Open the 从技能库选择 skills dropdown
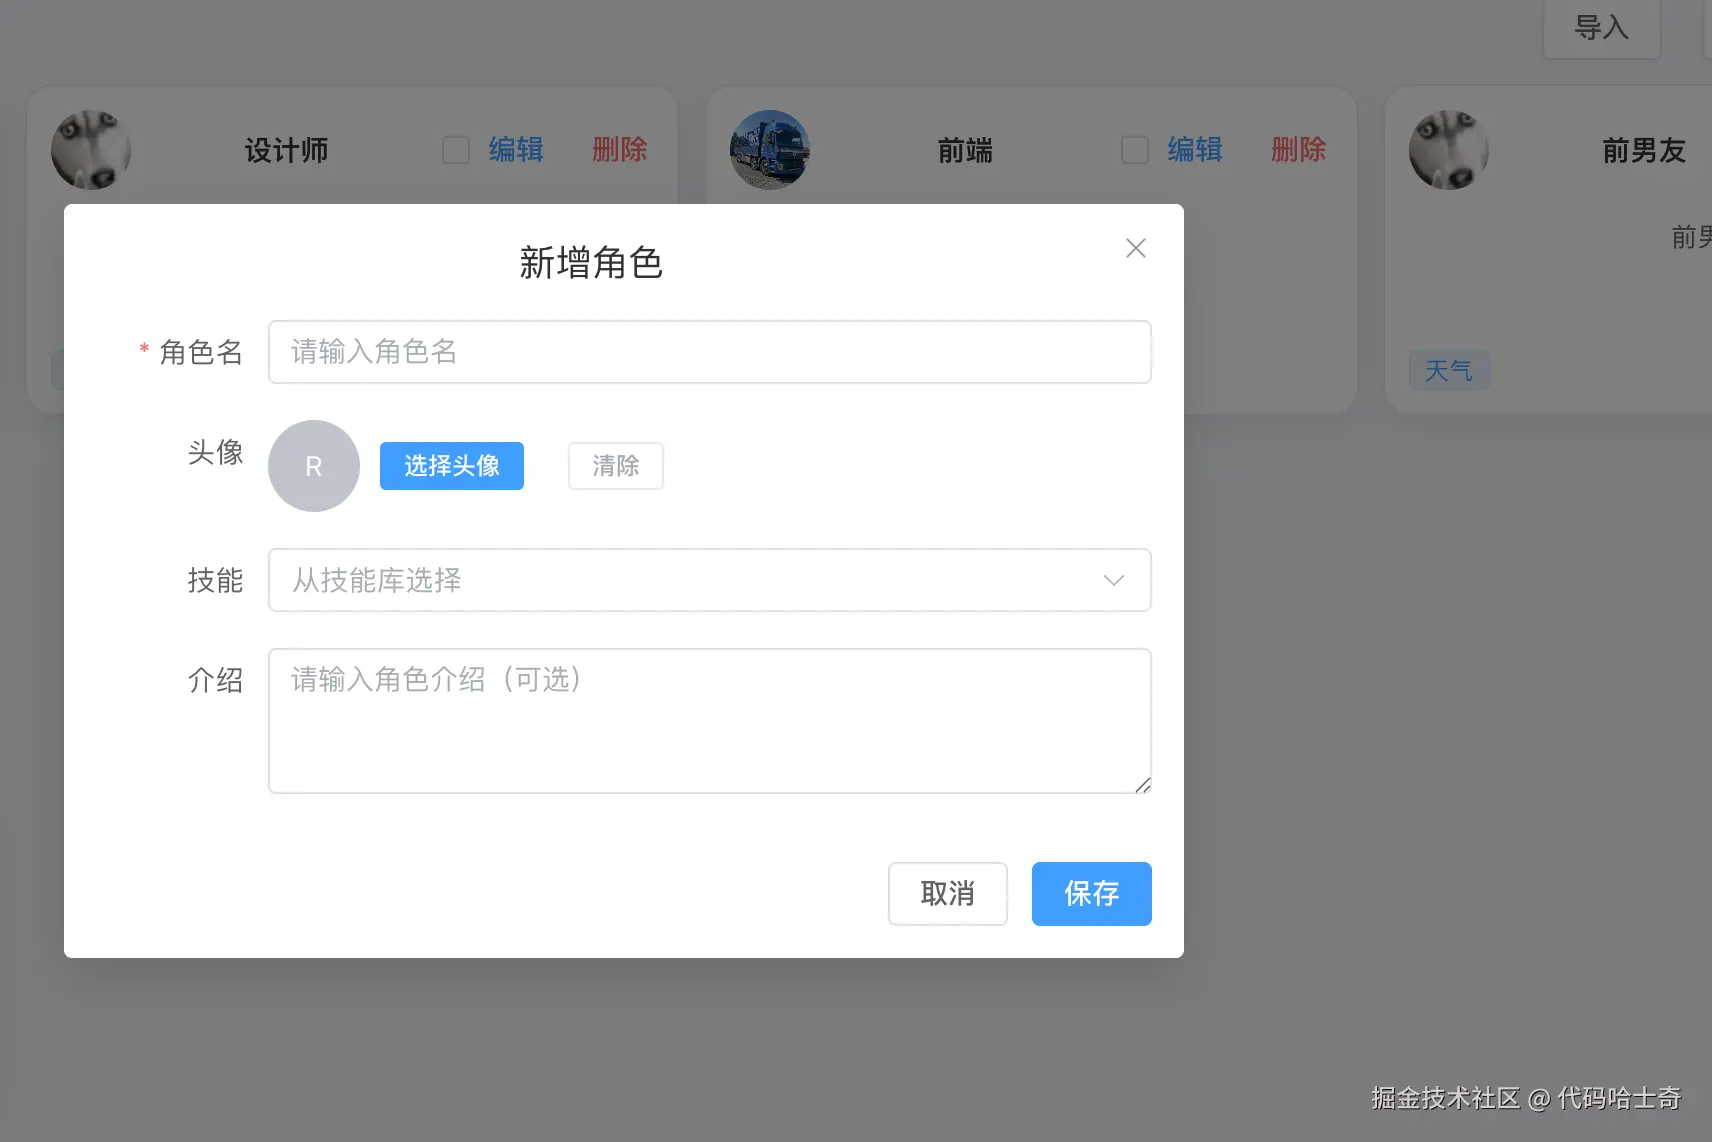 (x=709, y=580)
